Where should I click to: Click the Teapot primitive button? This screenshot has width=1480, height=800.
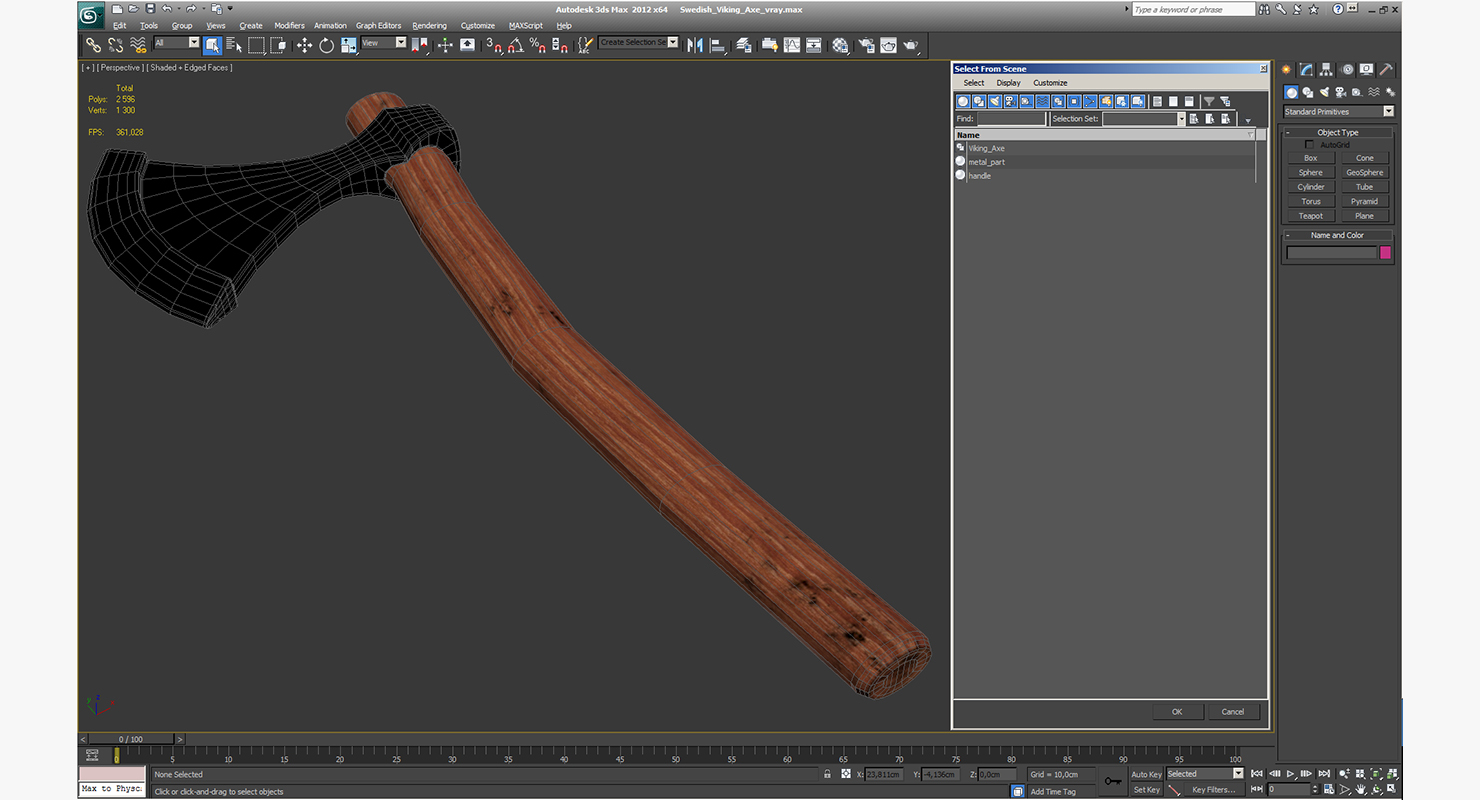(x=1310, y=216)
